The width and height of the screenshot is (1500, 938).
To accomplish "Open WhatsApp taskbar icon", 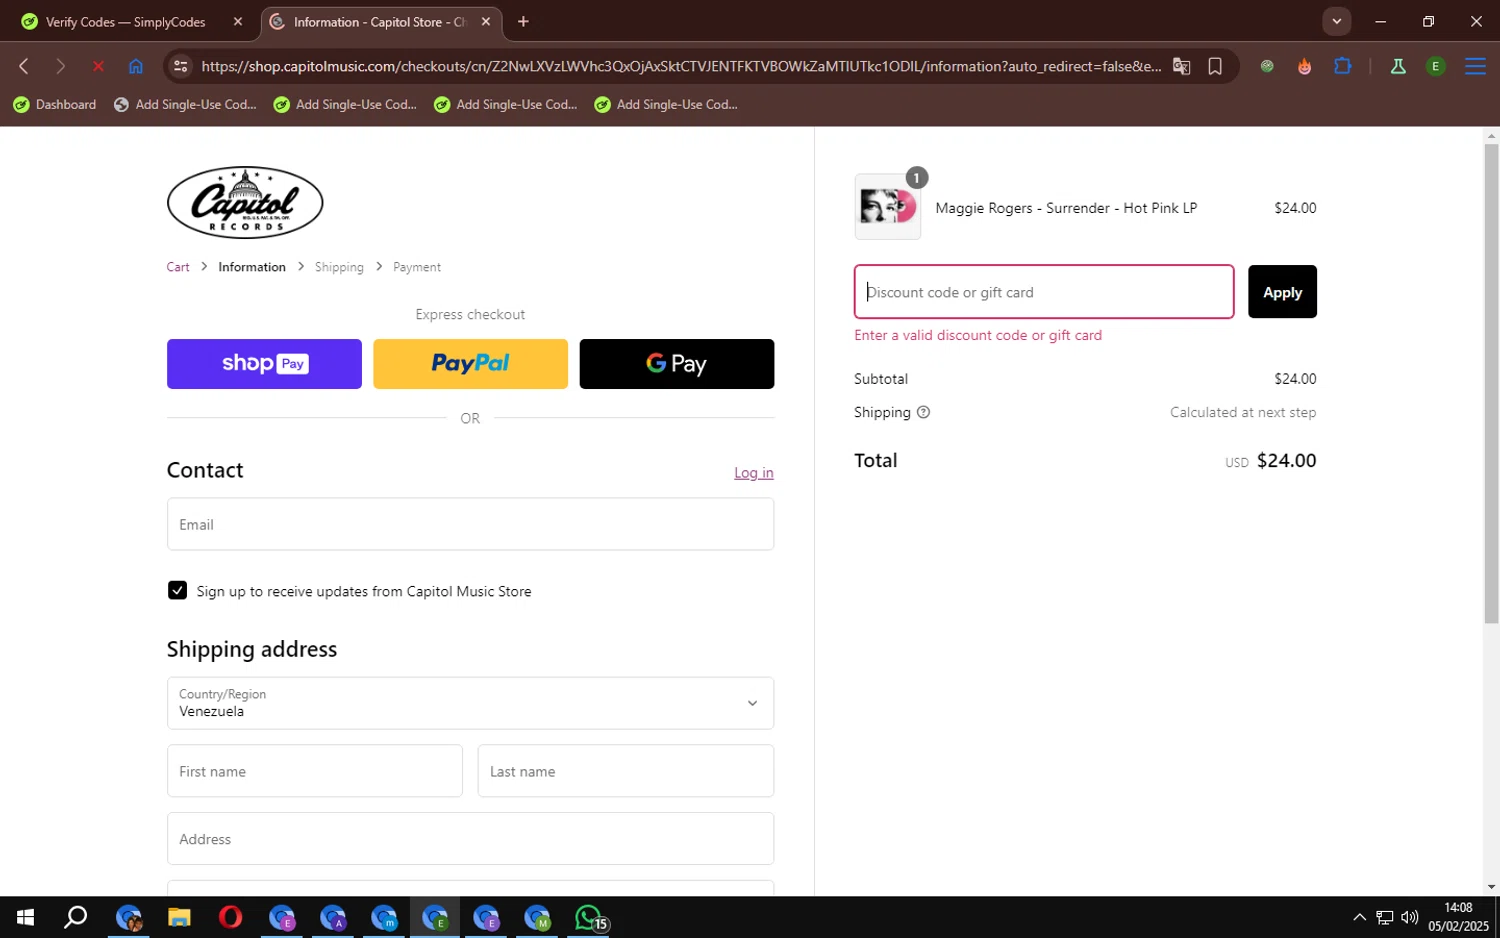I will tap(590, 917).
